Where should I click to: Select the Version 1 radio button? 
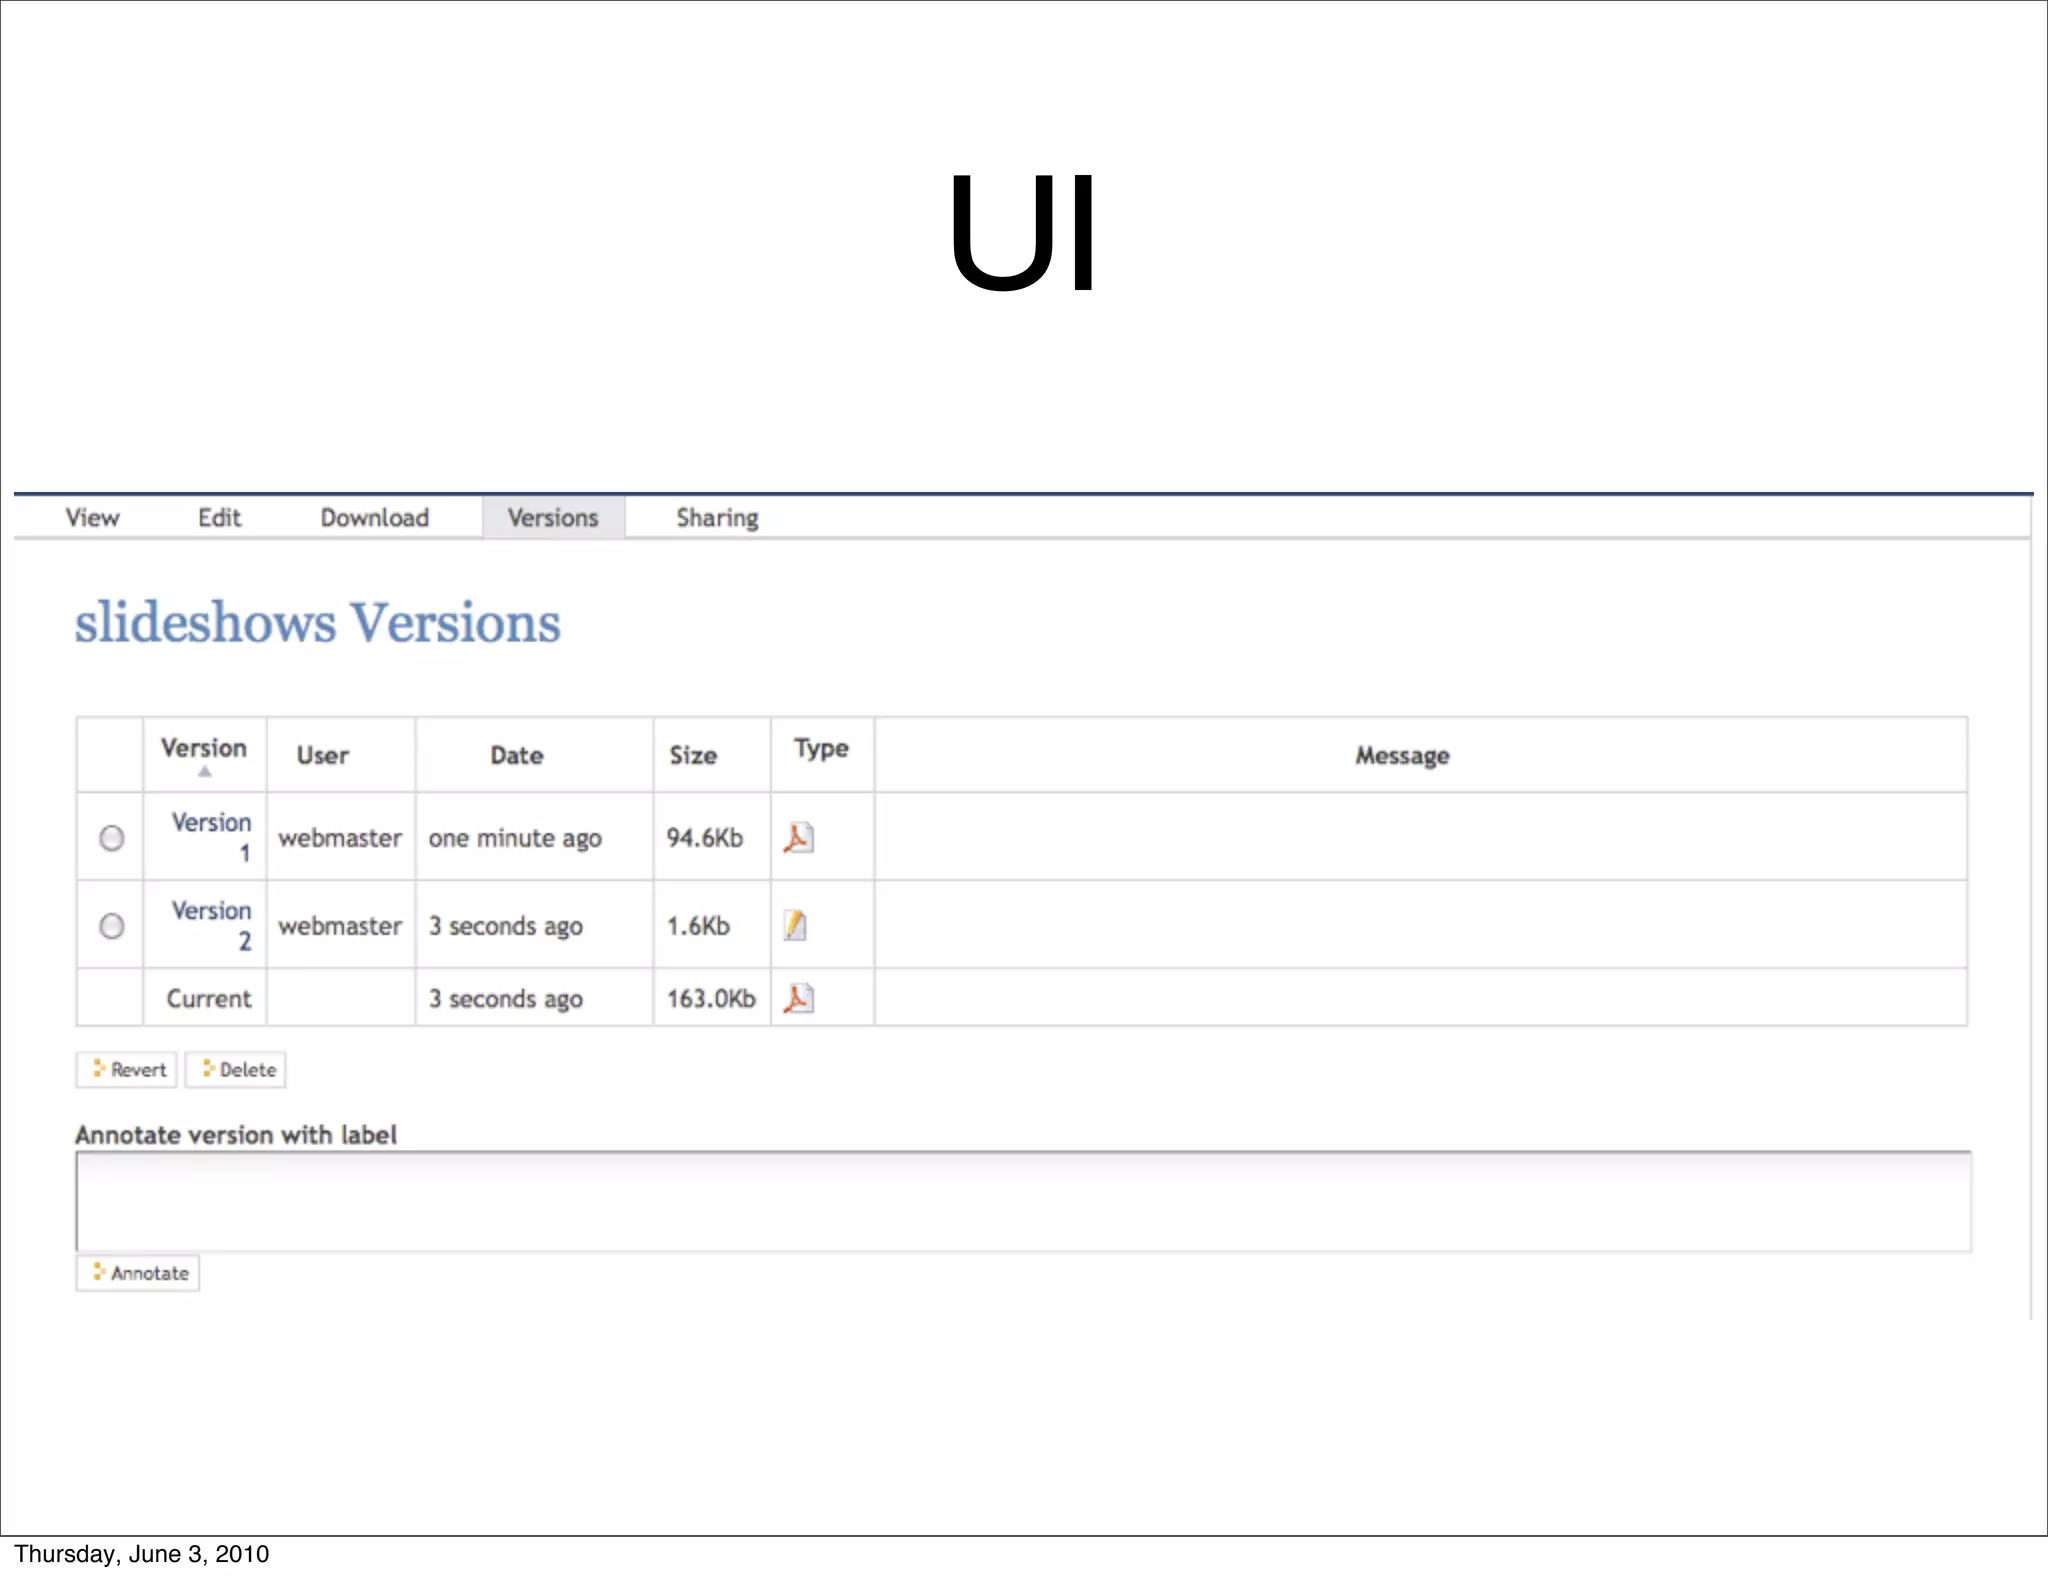[x=112, y=838]
